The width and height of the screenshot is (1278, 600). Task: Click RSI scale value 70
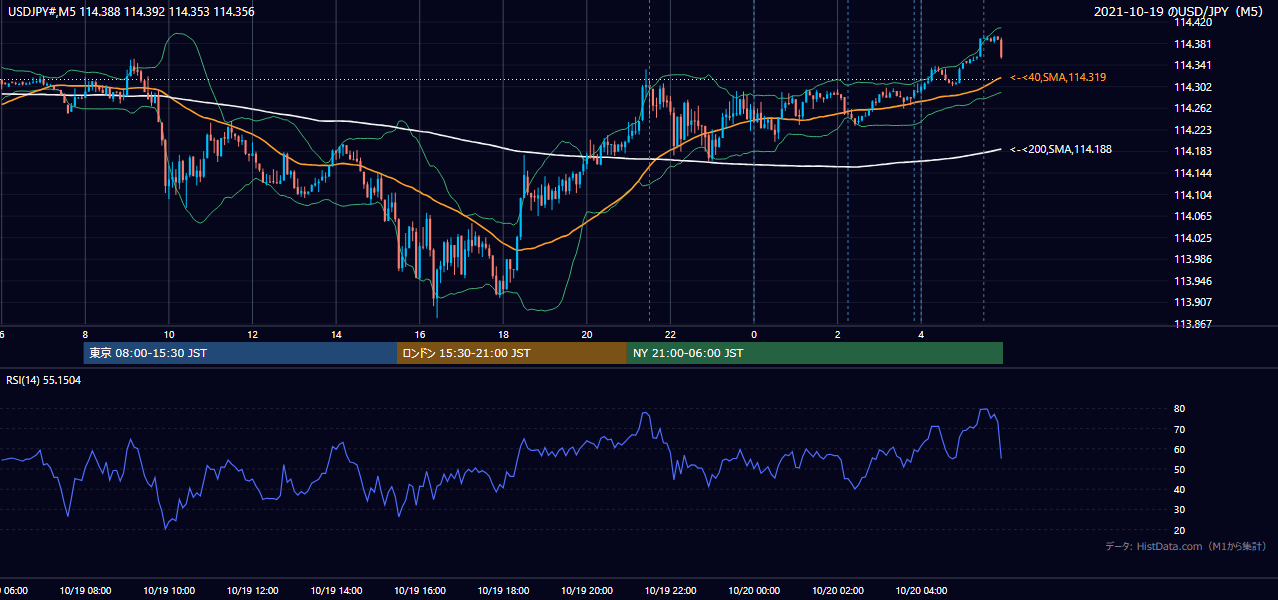click(1179, 429)
